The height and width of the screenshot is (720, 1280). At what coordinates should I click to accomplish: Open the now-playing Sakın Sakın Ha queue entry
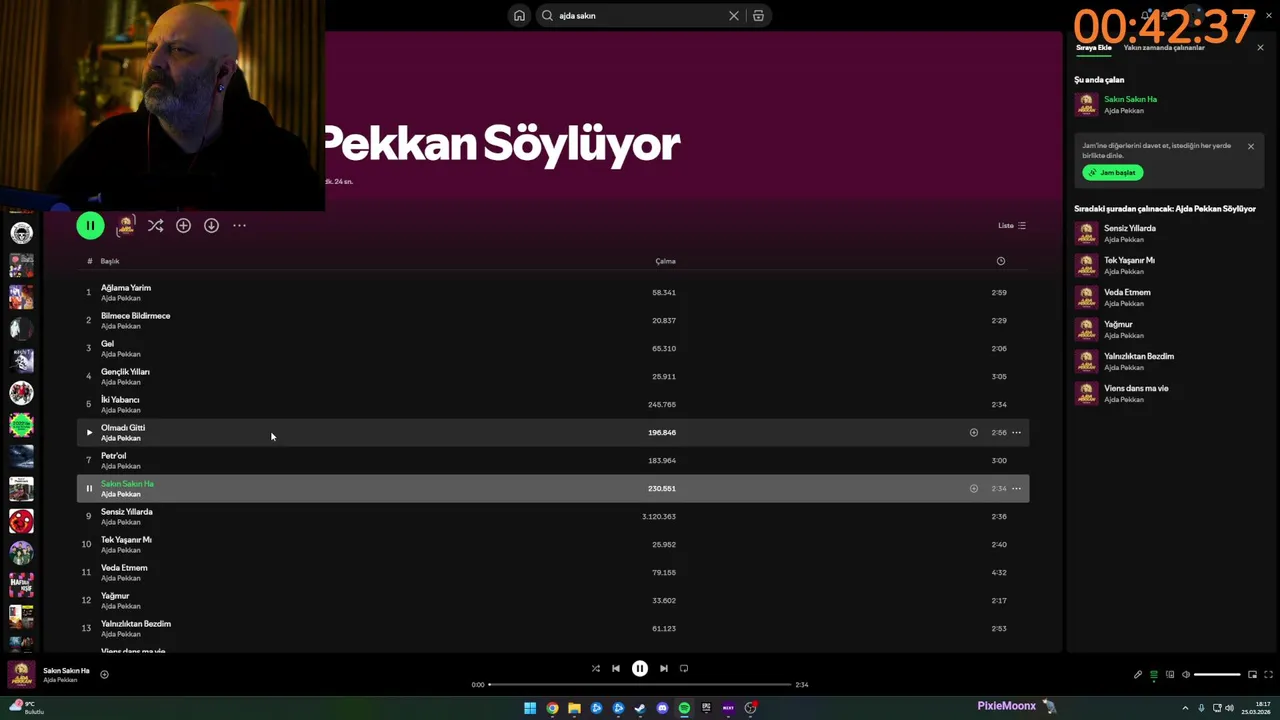(1130, 99)
